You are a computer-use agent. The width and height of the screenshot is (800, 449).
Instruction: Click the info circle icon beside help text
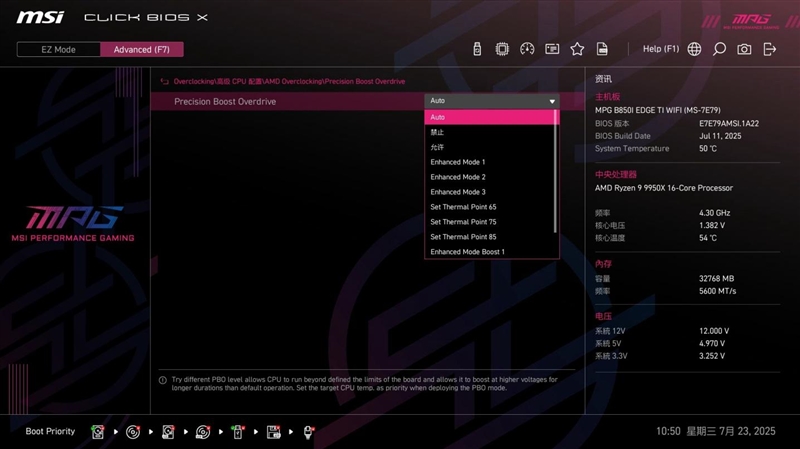coord(163,380)
